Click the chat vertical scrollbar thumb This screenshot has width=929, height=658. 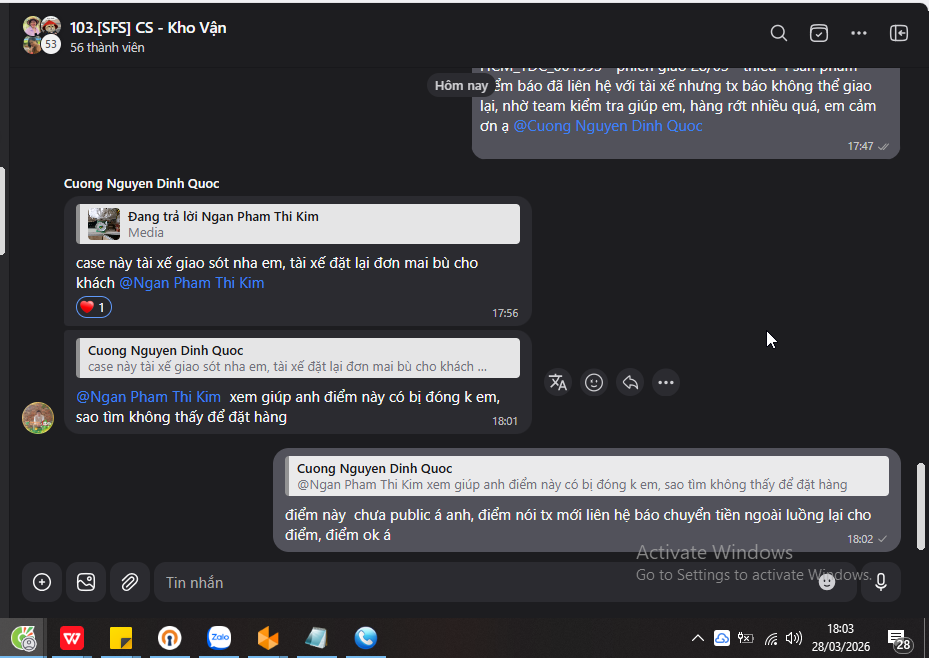920,506
